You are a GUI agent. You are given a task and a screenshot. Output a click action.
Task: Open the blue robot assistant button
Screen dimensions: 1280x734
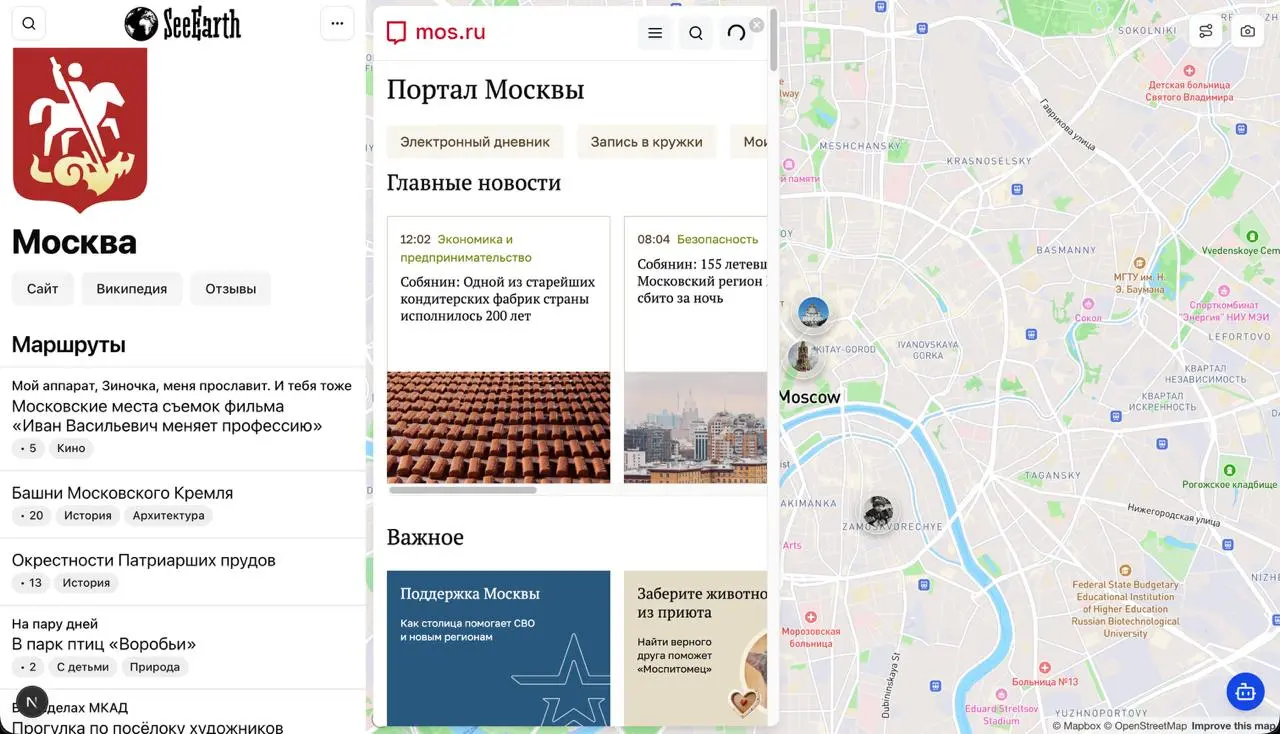(x=1246, y=691)
